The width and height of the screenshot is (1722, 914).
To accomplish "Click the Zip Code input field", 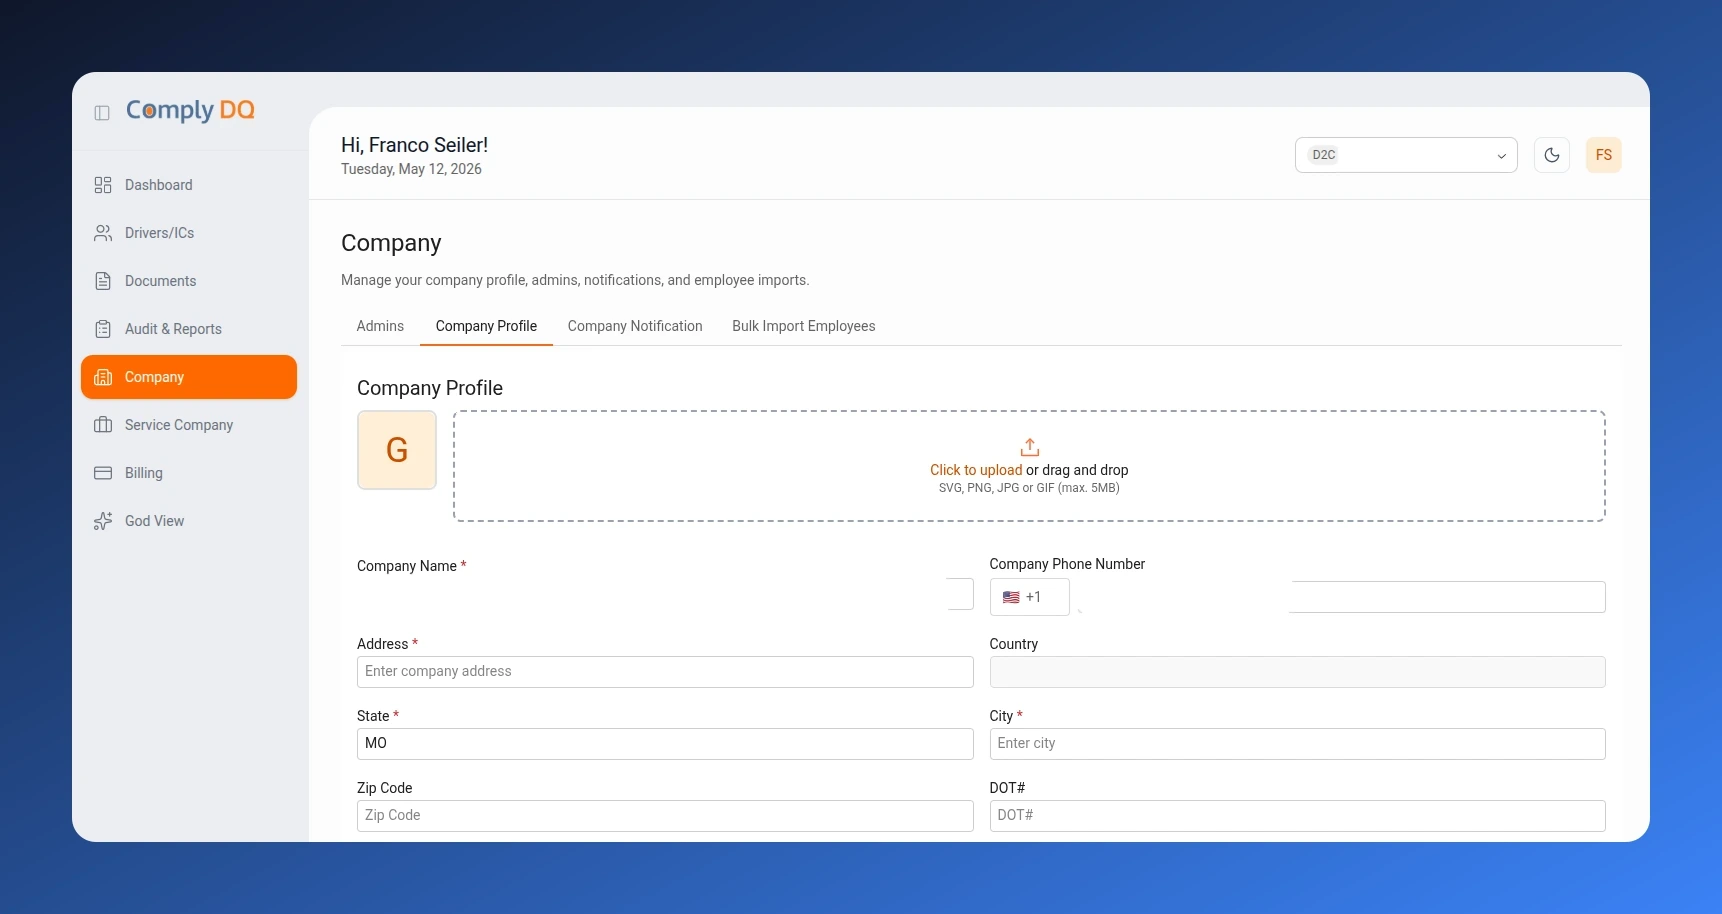I will 665,816.
